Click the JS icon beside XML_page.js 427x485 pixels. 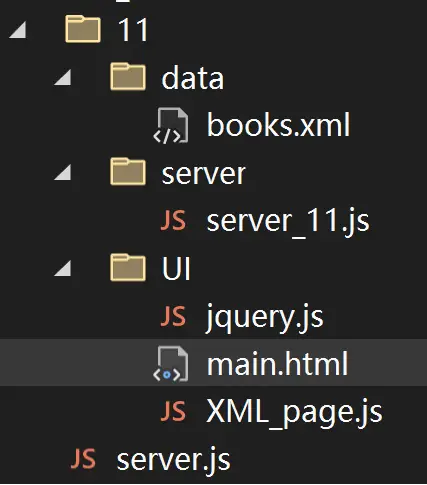click(173, 411)
